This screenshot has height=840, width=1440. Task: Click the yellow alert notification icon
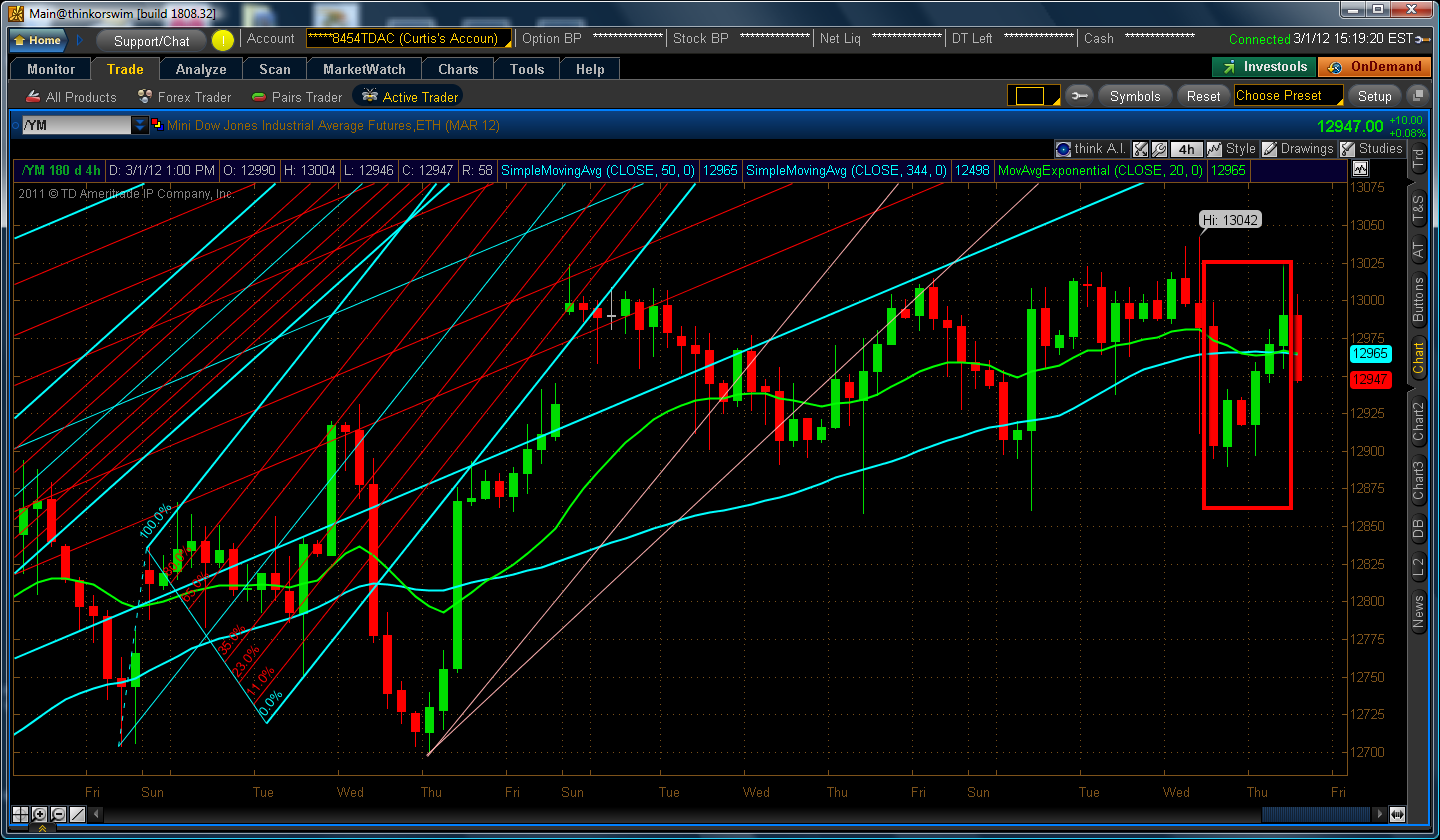point(222,40)
